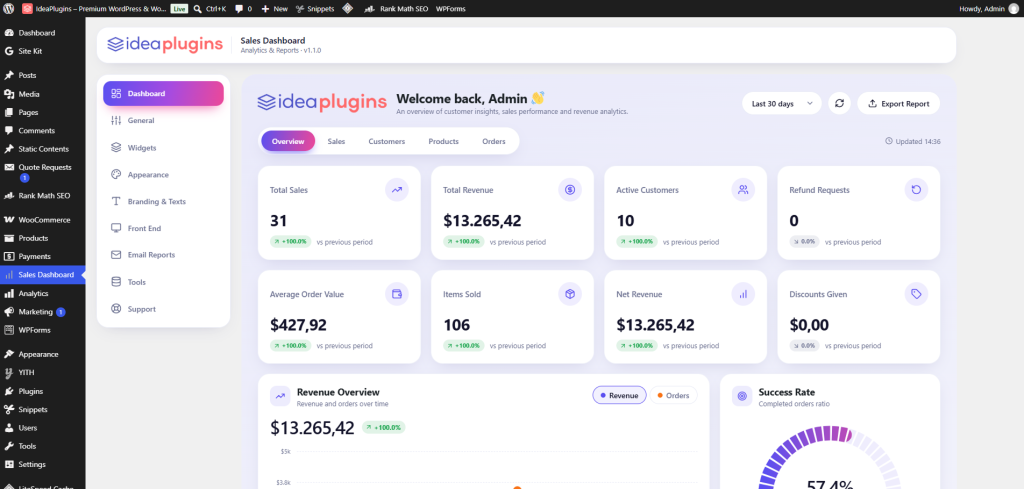Click the Email Reports envelope icon
Screen dimensions: 1024x489
(116, 255)
